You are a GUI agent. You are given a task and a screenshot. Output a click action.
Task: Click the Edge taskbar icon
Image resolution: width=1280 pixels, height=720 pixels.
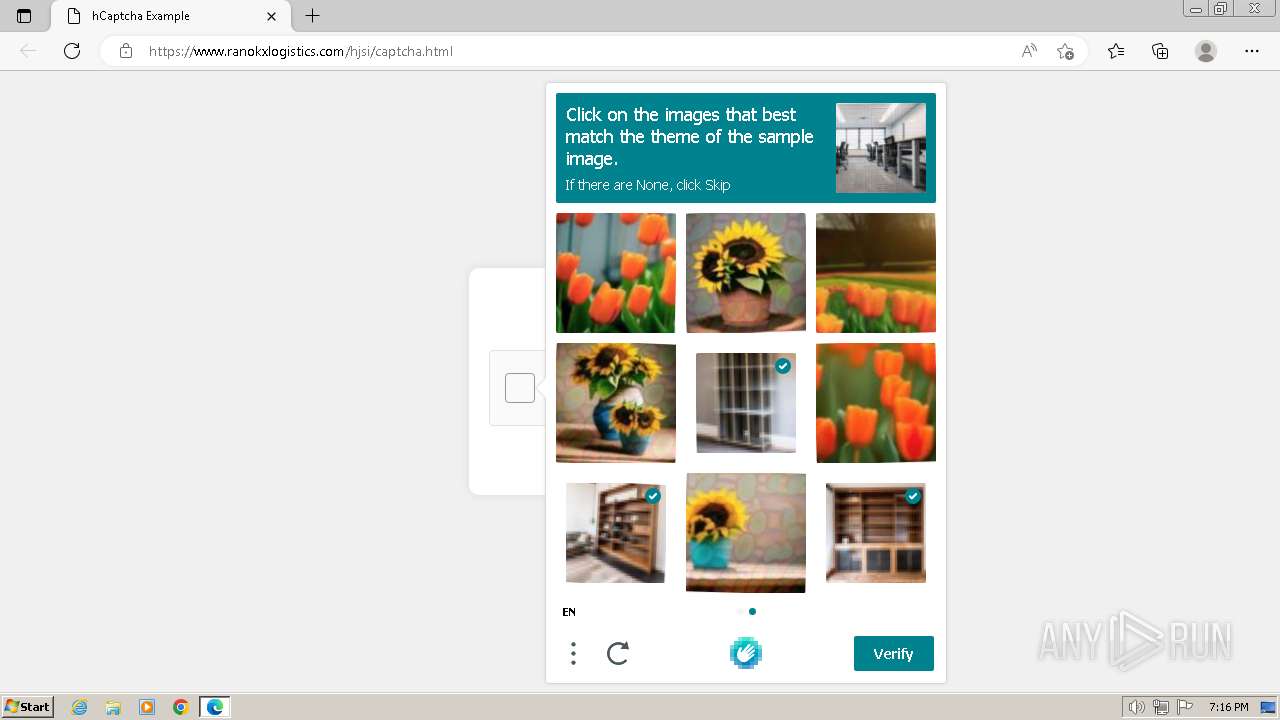(x=215, y=707)
